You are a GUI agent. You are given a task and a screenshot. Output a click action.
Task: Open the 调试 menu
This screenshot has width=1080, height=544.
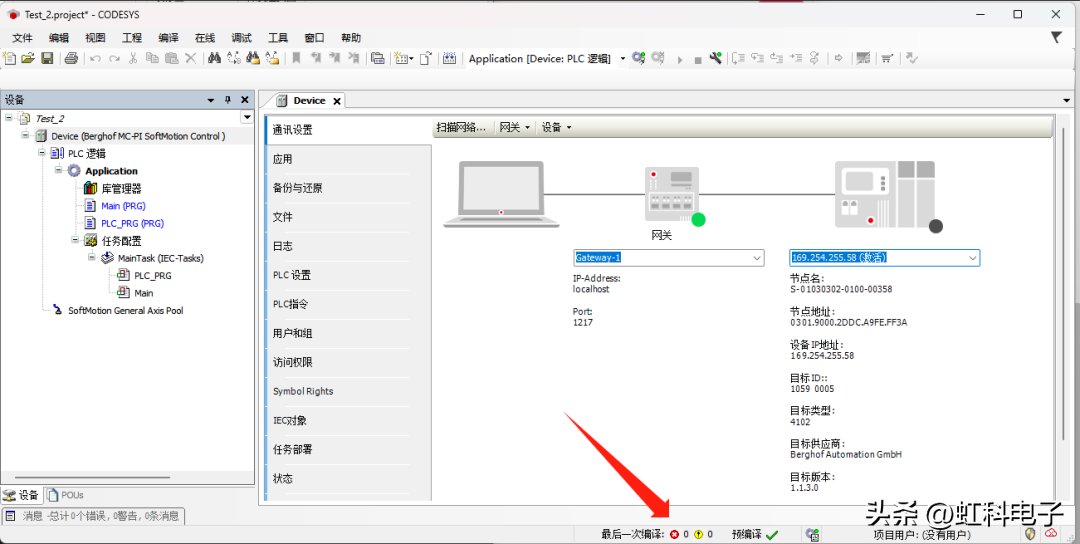[x=241, y=38]
